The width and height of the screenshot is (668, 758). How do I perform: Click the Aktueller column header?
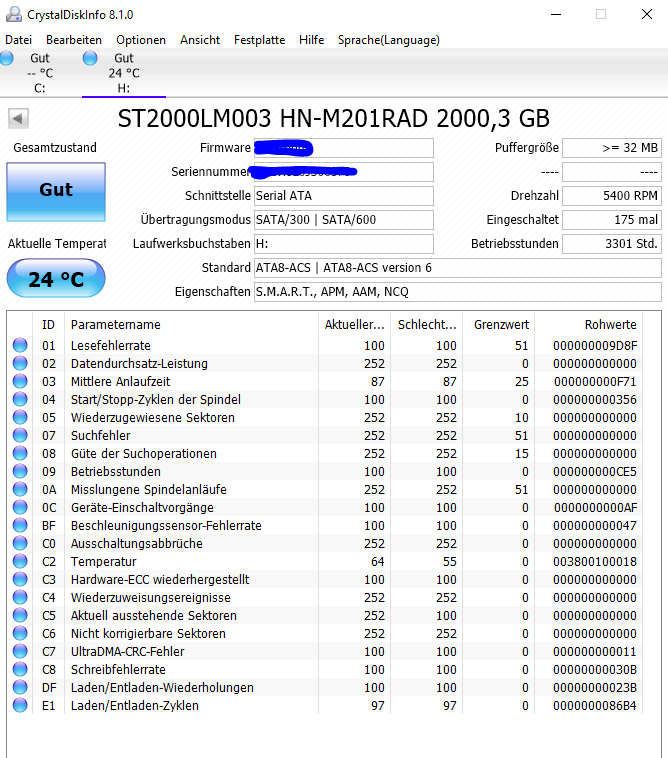(x=354, y=324)
